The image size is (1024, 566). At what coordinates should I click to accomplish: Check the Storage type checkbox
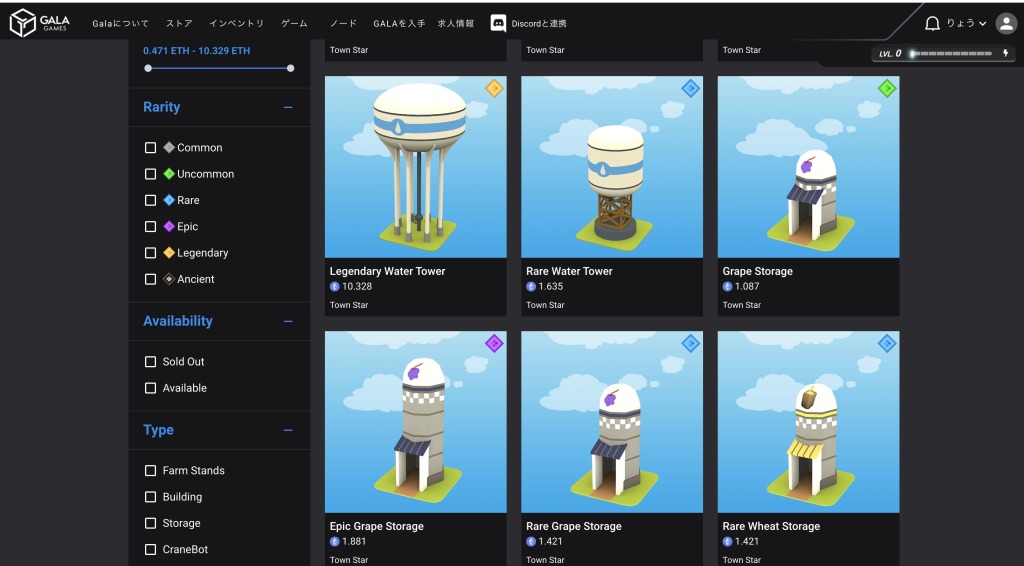150,523
